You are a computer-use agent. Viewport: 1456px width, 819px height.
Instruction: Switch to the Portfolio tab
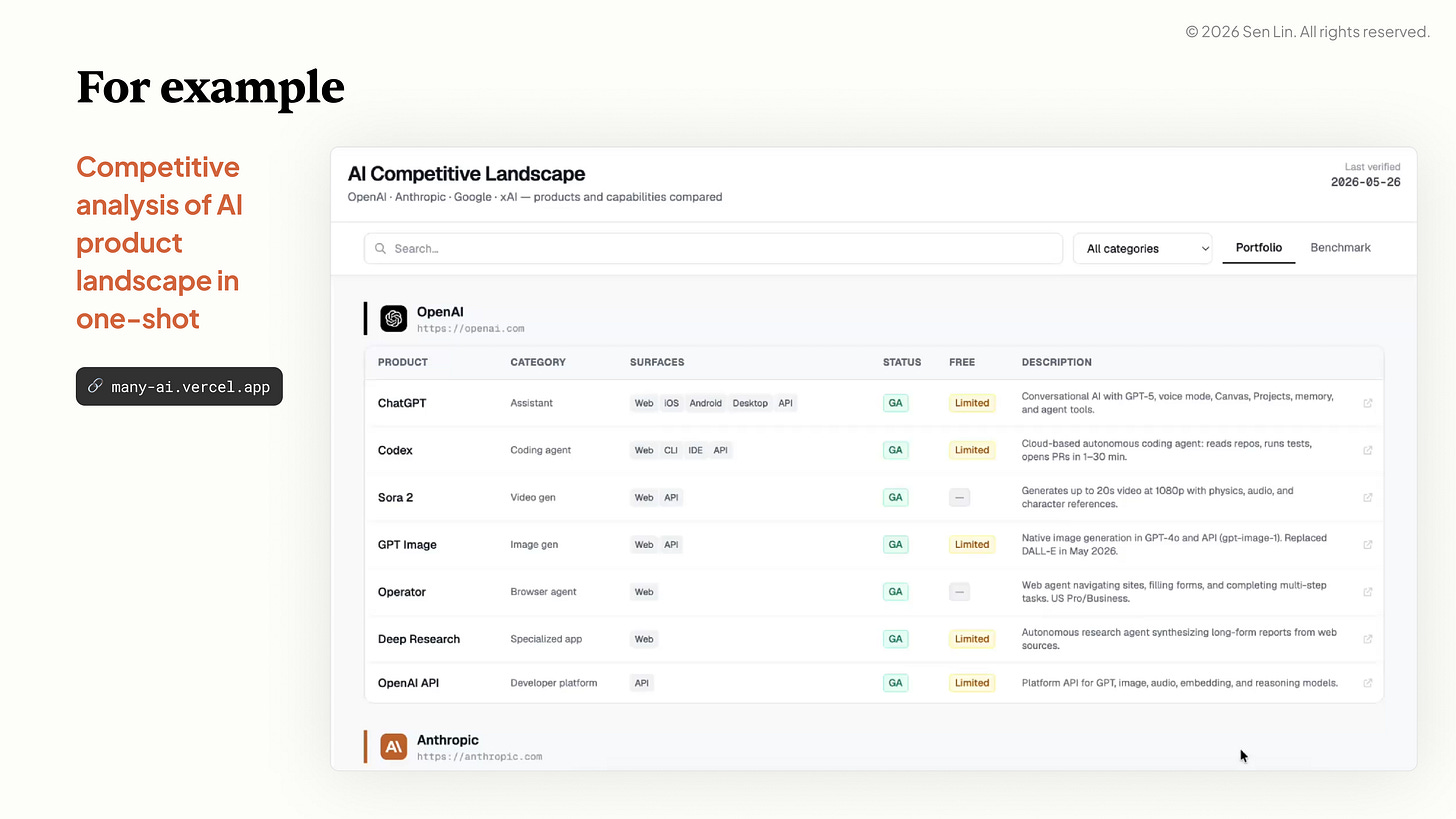(1259, 248)
